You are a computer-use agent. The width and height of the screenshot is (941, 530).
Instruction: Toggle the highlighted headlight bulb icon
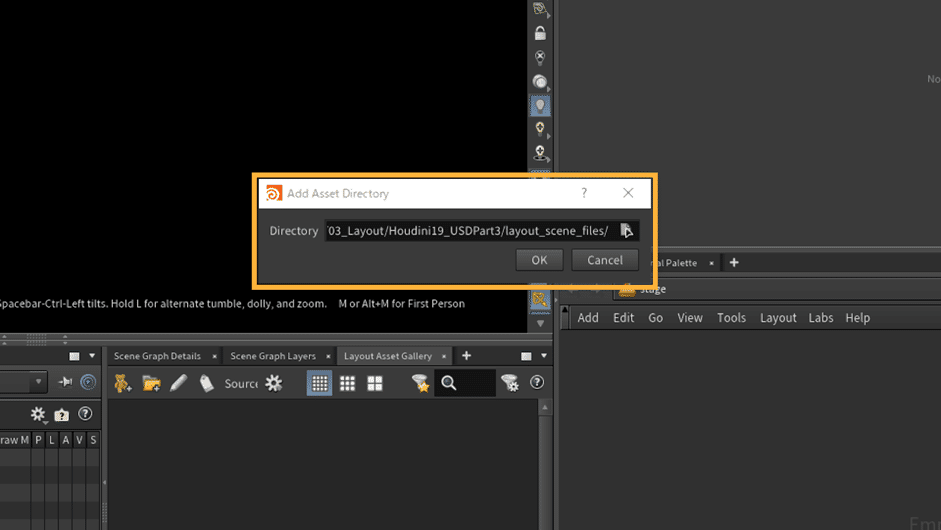540,106
